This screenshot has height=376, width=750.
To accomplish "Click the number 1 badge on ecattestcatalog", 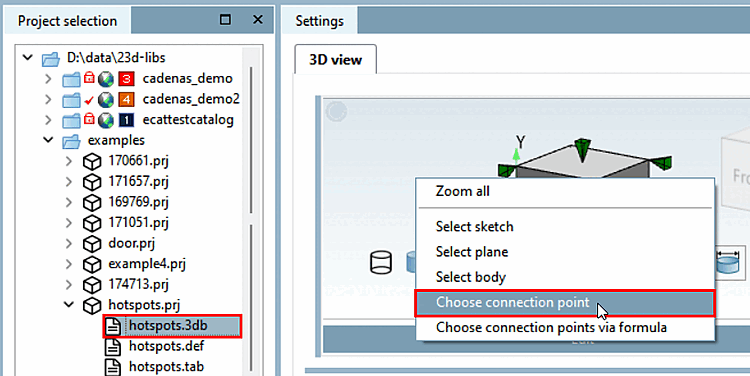I will [x=126, y=120].
